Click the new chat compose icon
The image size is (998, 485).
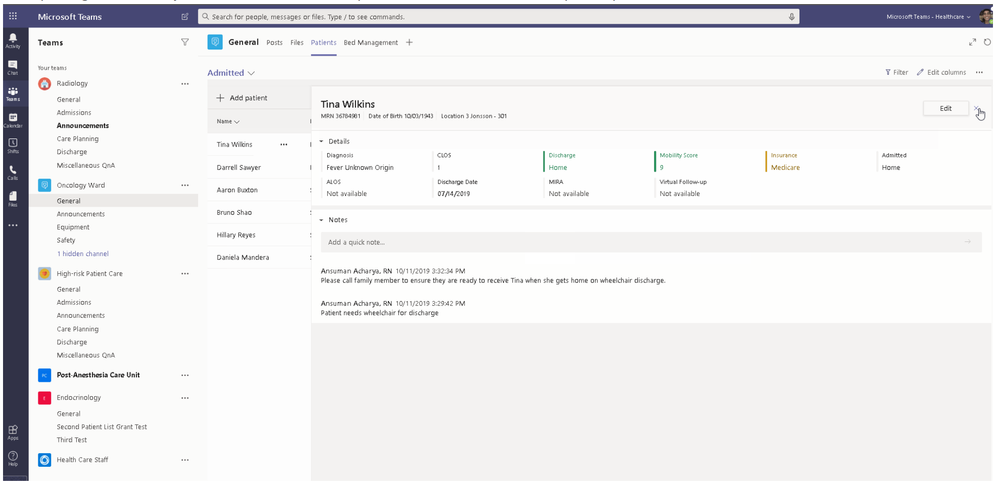[x=185, y=17]
